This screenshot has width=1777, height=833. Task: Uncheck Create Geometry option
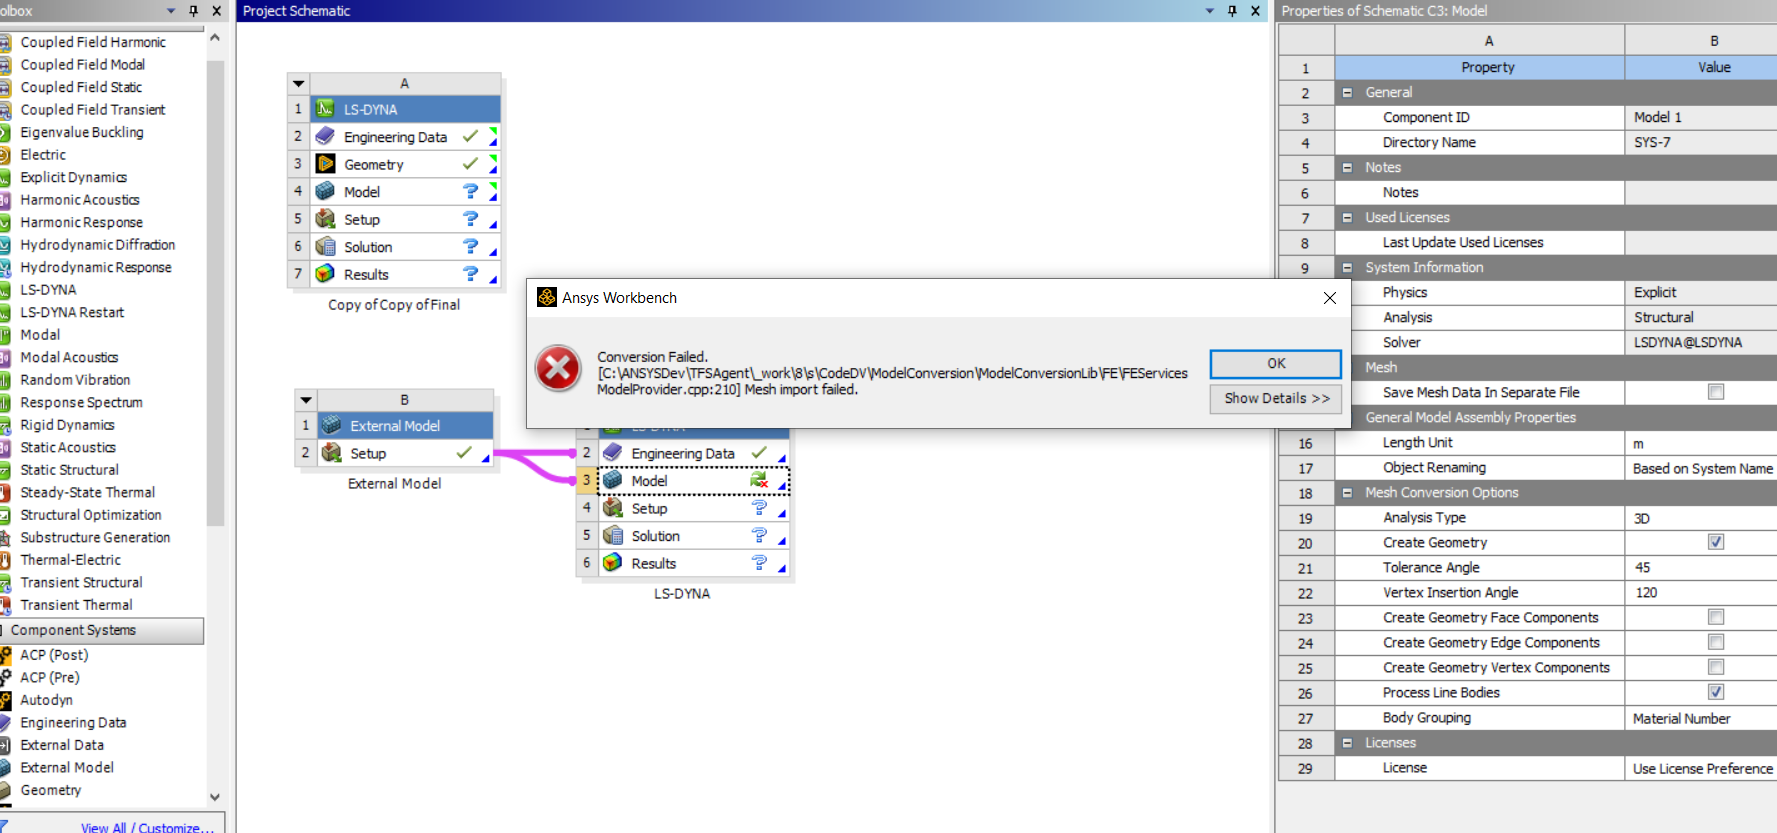tap(1716, 542)
